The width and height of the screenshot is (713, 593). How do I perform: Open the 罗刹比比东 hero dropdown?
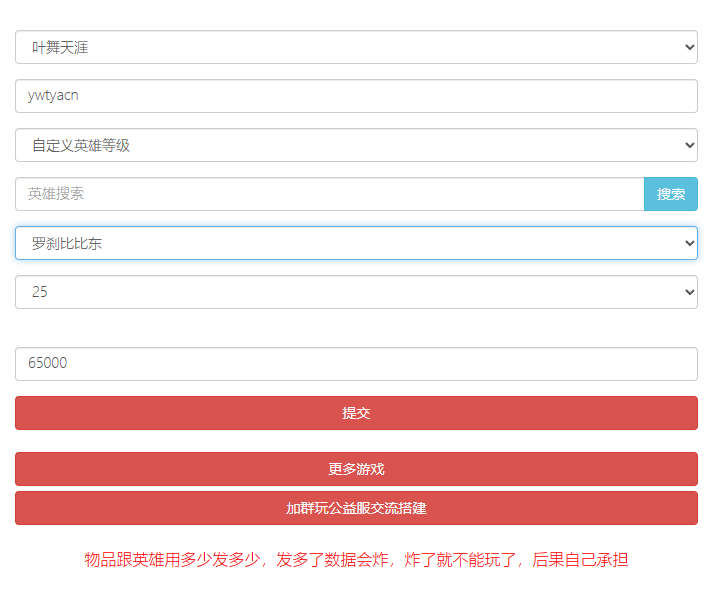[356, 243]
